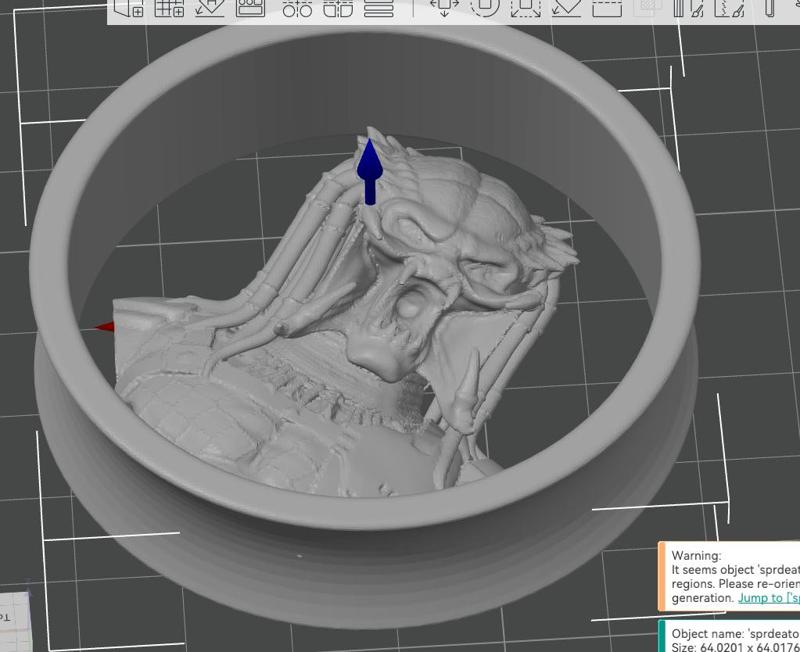Click the red X-axis arrow handle
This screenshot has height=652, width=800.
coord(105,327)
